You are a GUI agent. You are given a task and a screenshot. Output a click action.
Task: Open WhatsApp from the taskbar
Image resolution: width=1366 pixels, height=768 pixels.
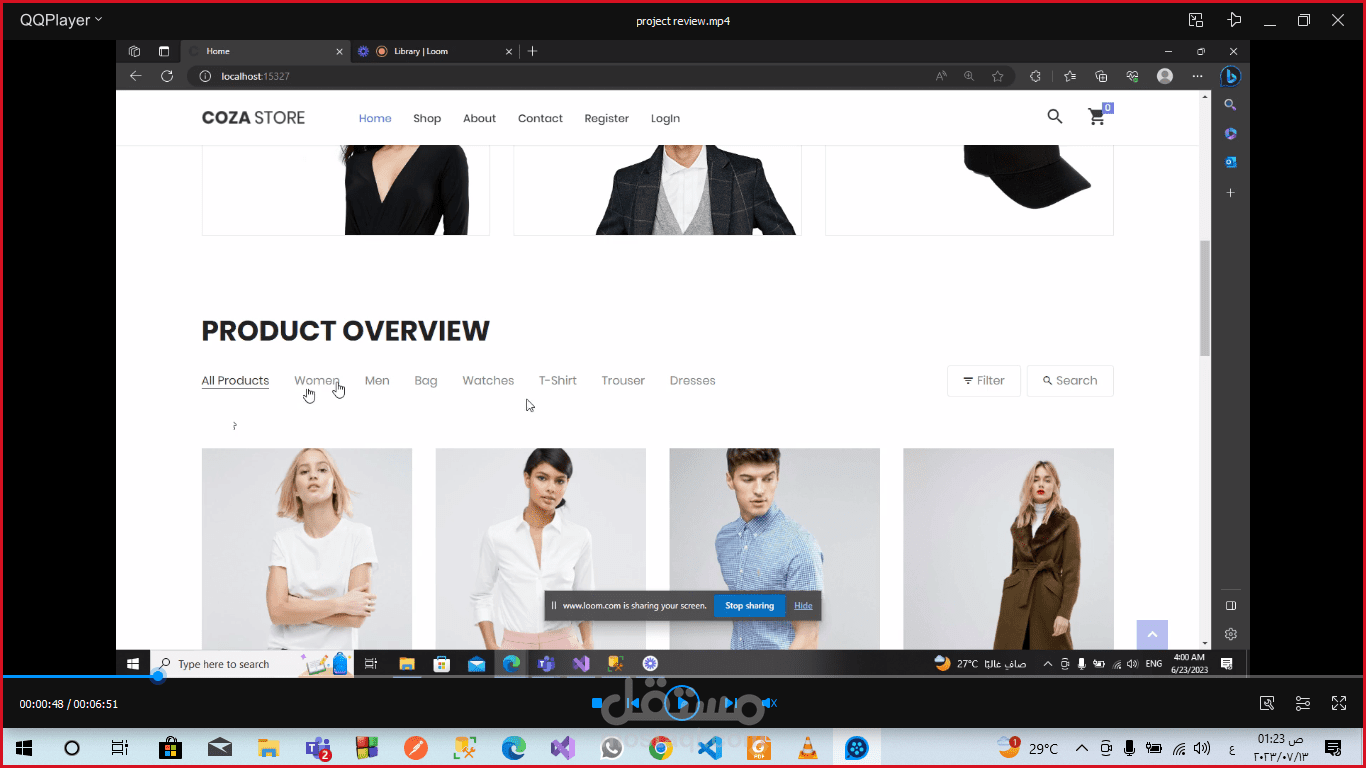(611, 747)
